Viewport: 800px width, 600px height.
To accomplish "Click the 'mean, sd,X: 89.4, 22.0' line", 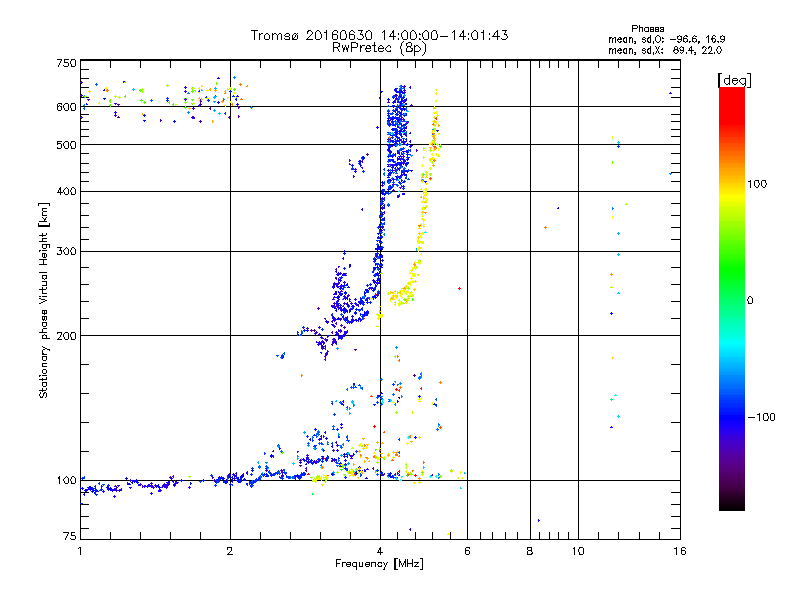I will coord(665,50).
